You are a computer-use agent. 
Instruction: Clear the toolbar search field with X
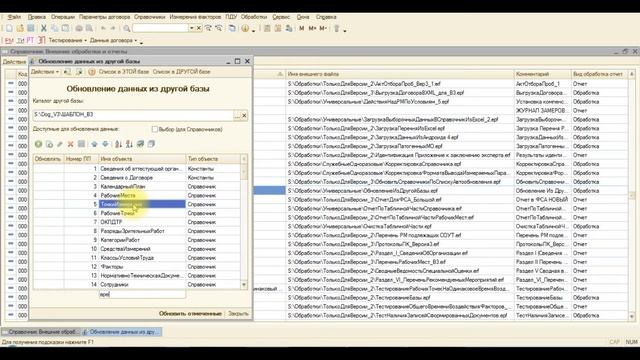[x=199, y=28]
